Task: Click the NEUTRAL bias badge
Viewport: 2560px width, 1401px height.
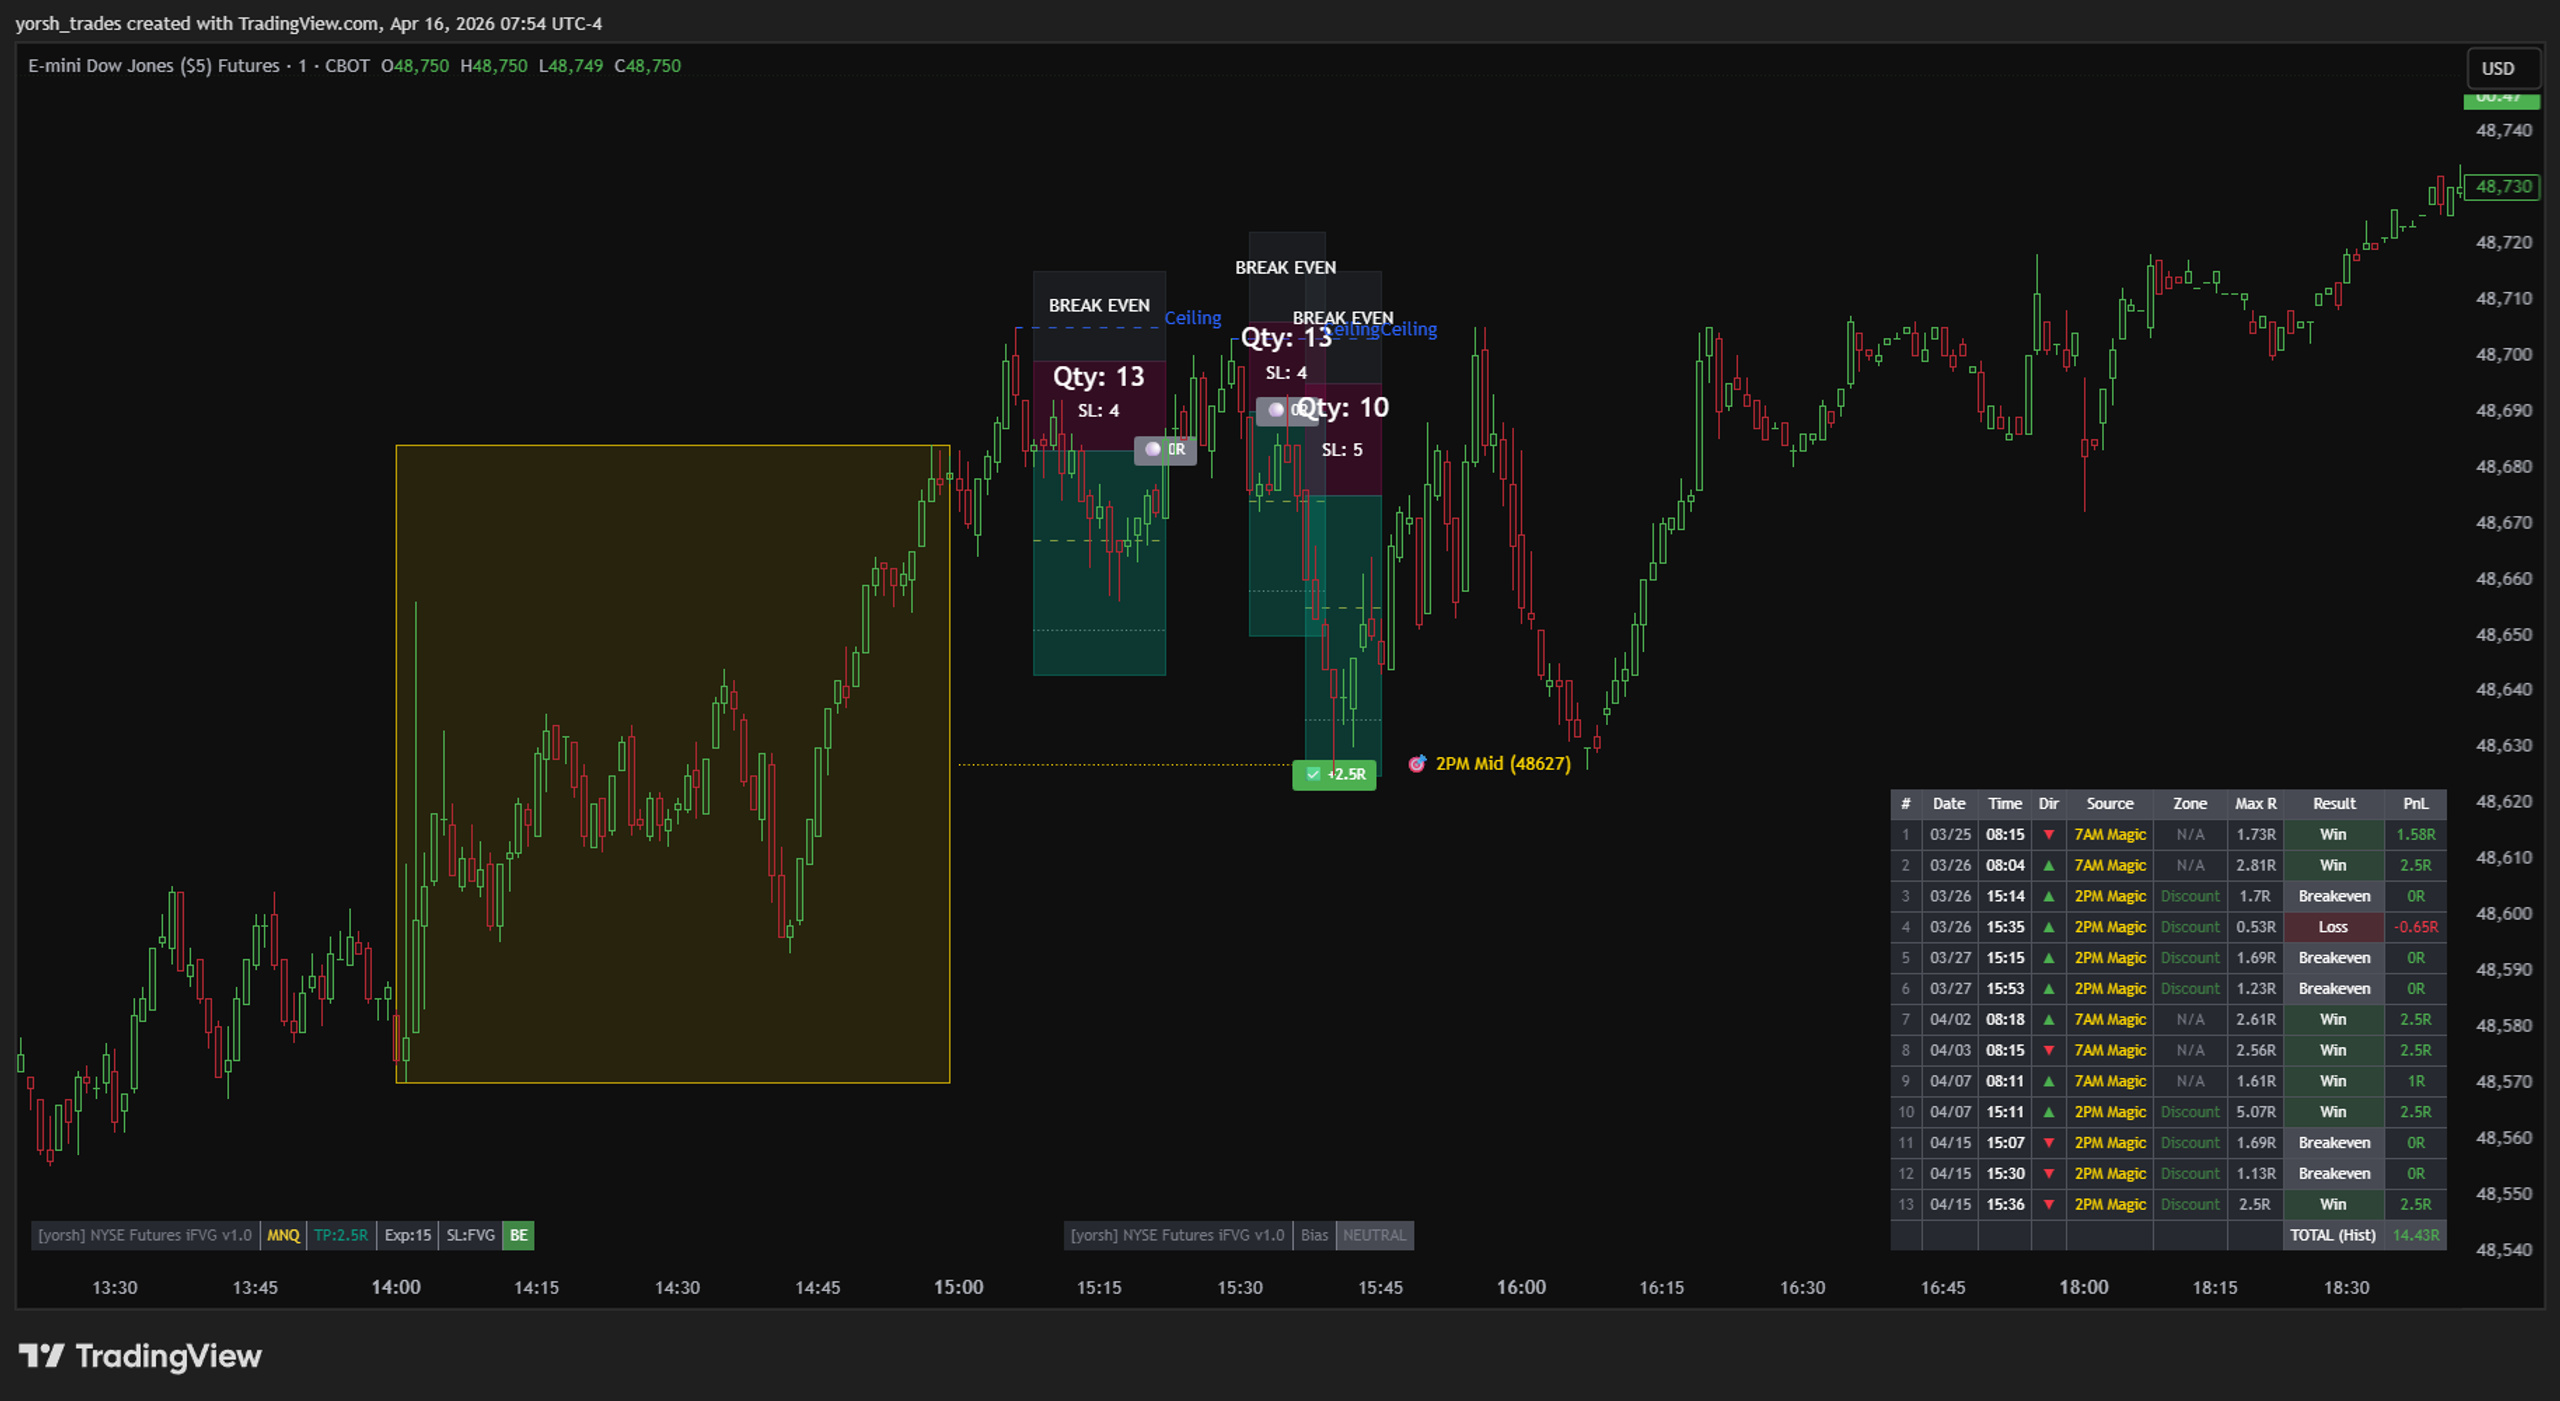Action: click(1374, 1235)
